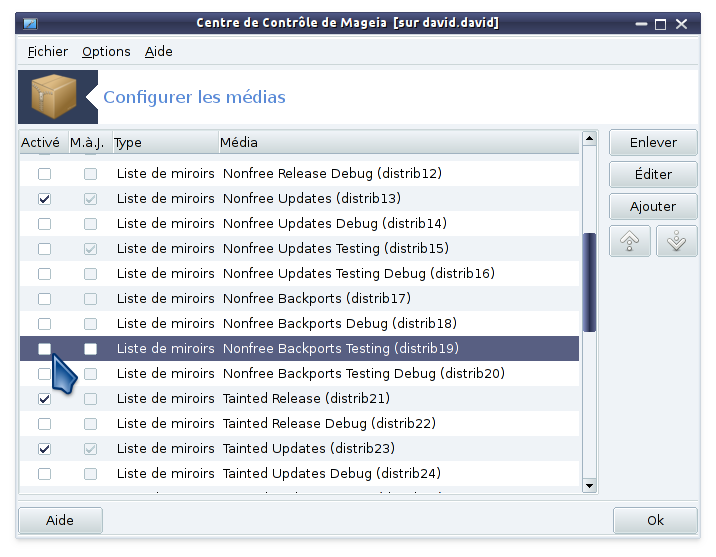Image resolution: width=716 pixels, height=557 pixels.
Task: Select the Nonfree Backports Testing (distrib19) row
Action: tap(299, 348)
